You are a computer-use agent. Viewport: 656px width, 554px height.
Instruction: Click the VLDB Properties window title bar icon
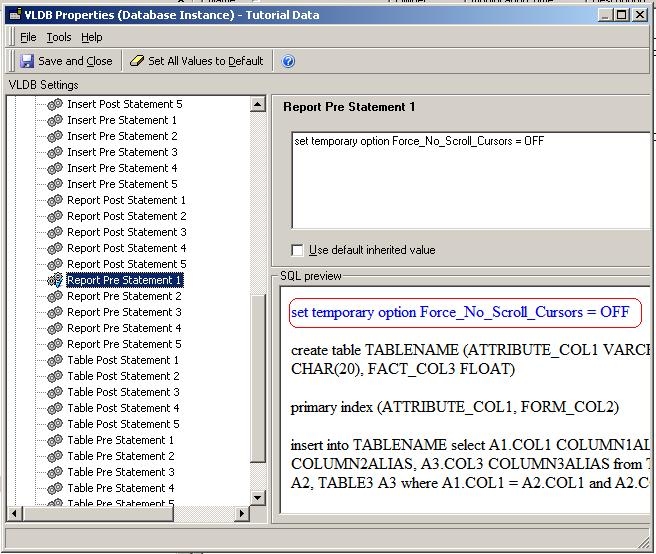click(x=15, y=15)
